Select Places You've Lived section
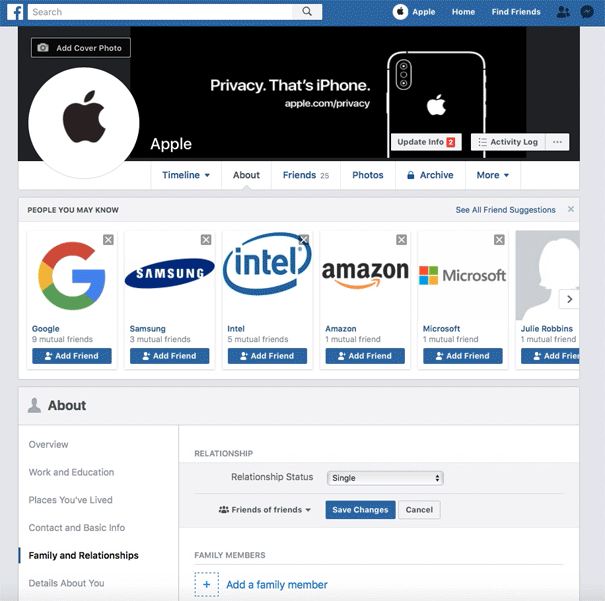This screenshot has height=601, width=605. [71, 500]
